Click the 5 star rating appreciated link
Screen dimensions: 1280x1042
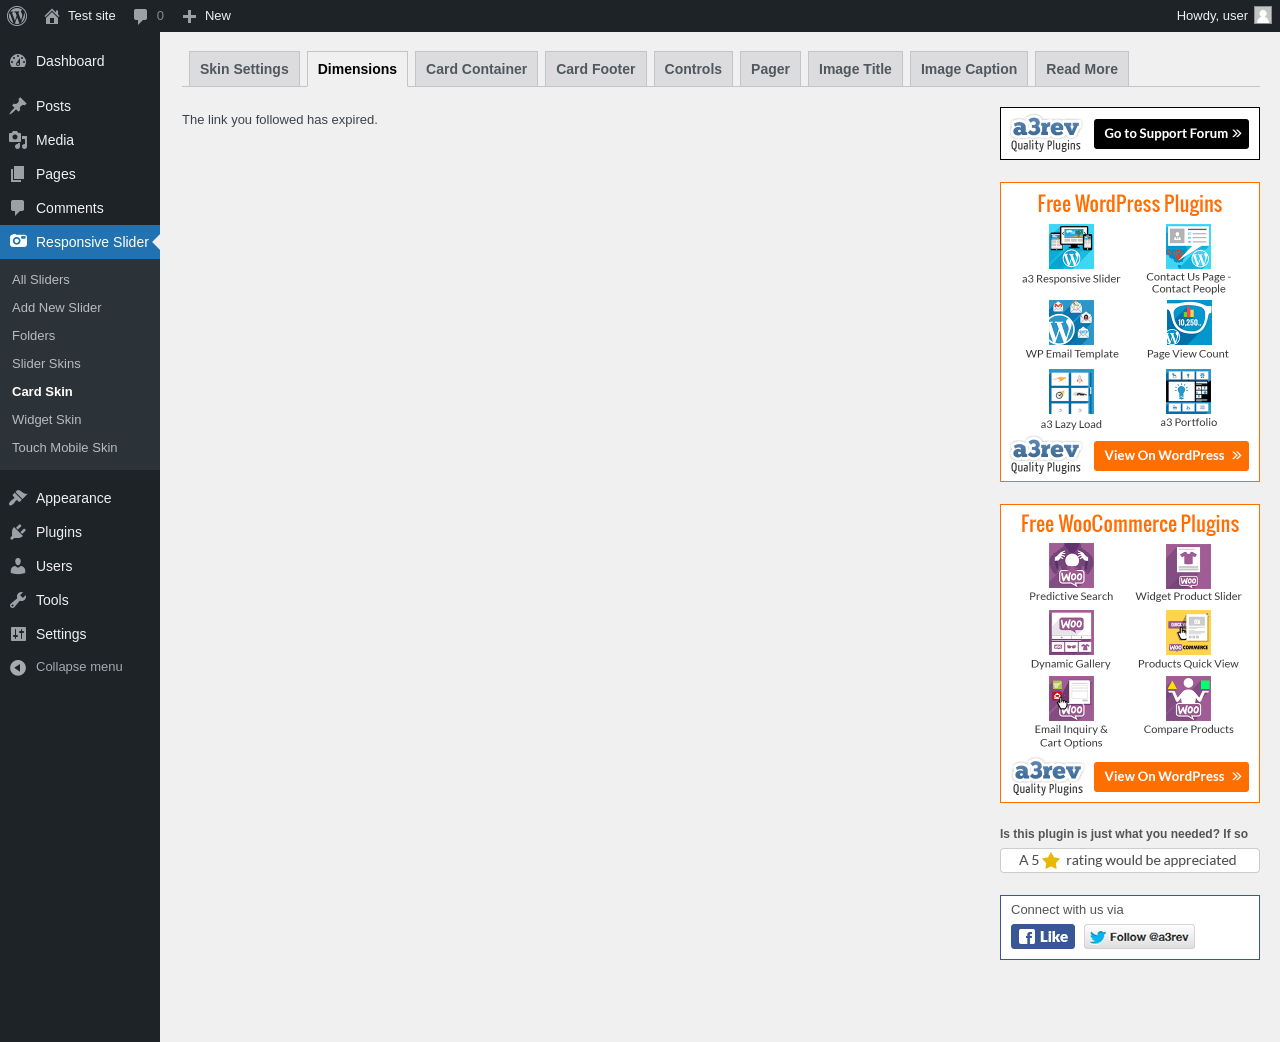[x=1130, y=861]
